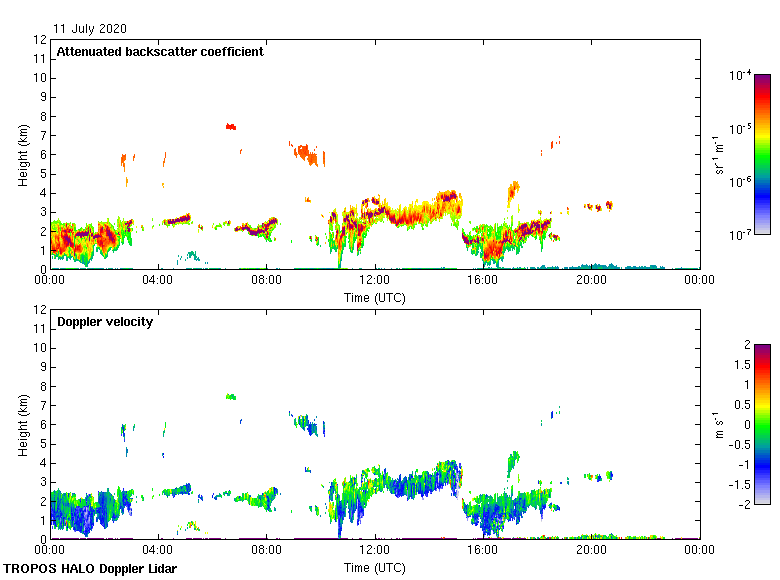This screenshot has width=780, height=580.
Task: Click 'Height (km)' axis label of Doppler plot
Action: click(x=23, y=425)
